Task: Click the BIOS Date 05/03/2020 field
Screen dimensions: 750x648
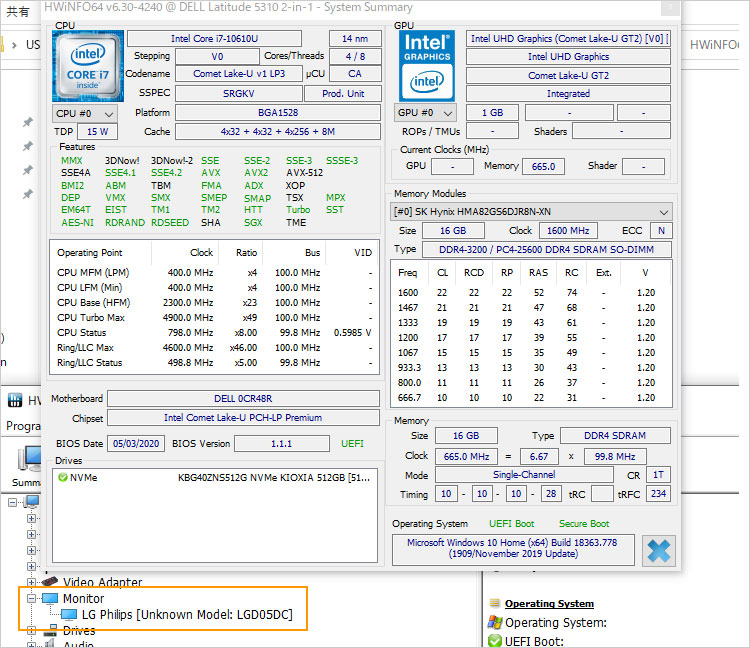Action: [136, 443]
